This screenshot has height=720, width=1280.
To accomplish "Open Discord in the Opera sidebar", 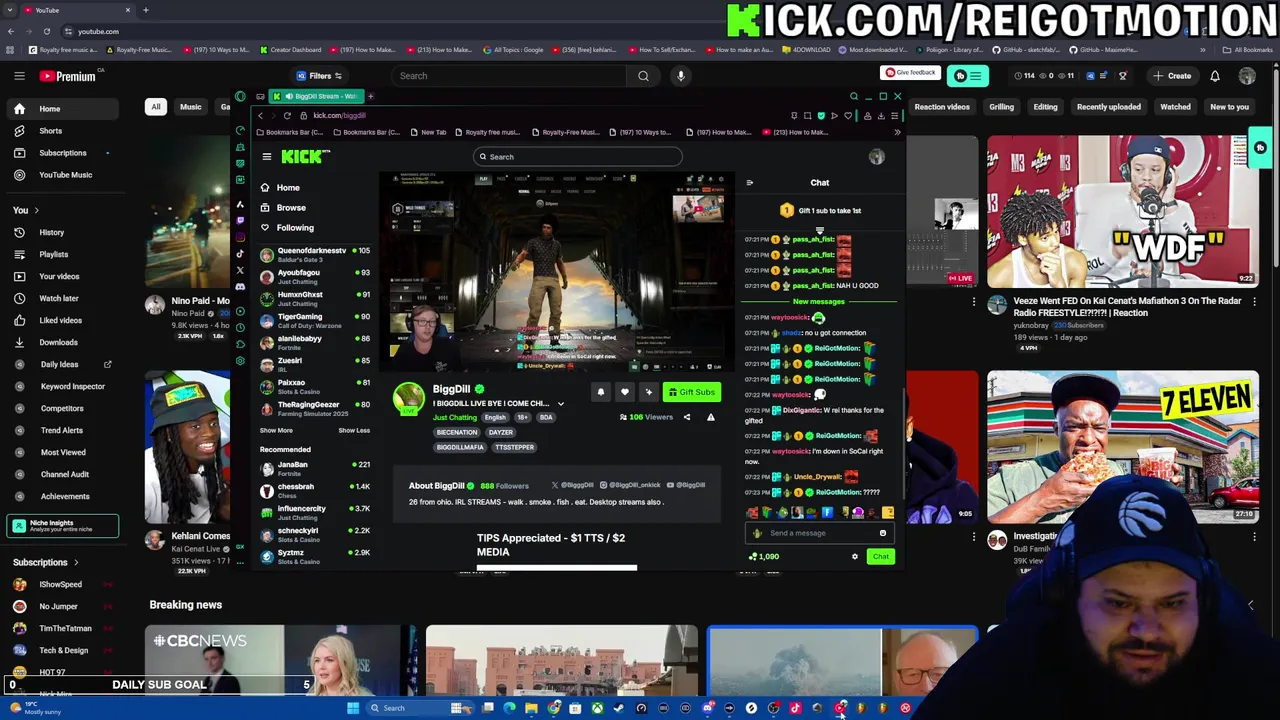I will pyautogui.click(x=240, y=286).
